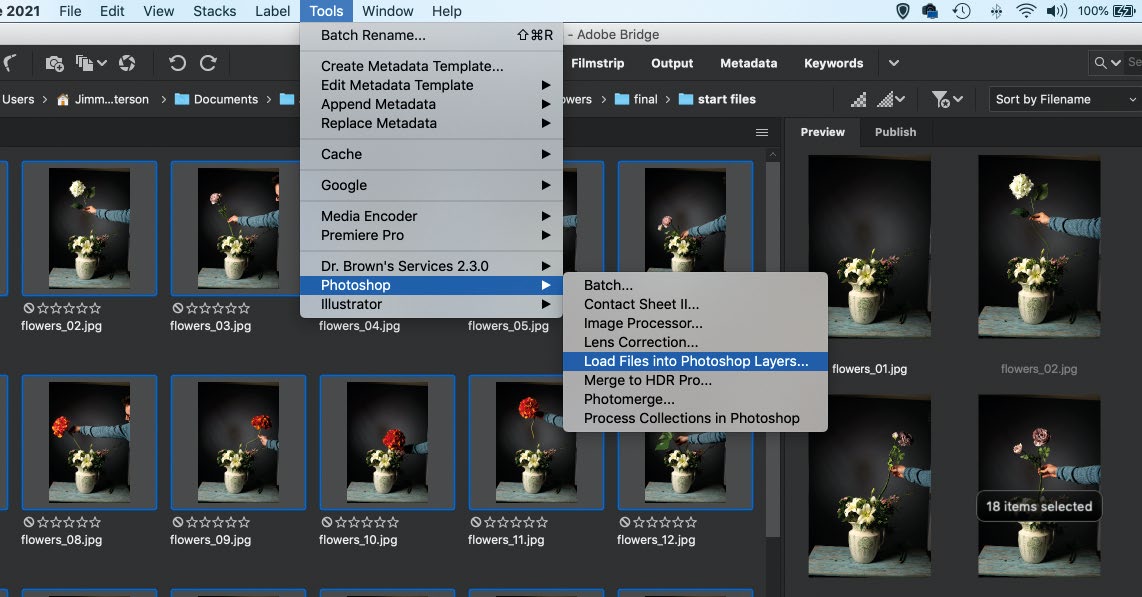Rotate 90° counterclockwise with the toolbar icon
This screenshot has width=1142, height=597.
click(177, 63)
